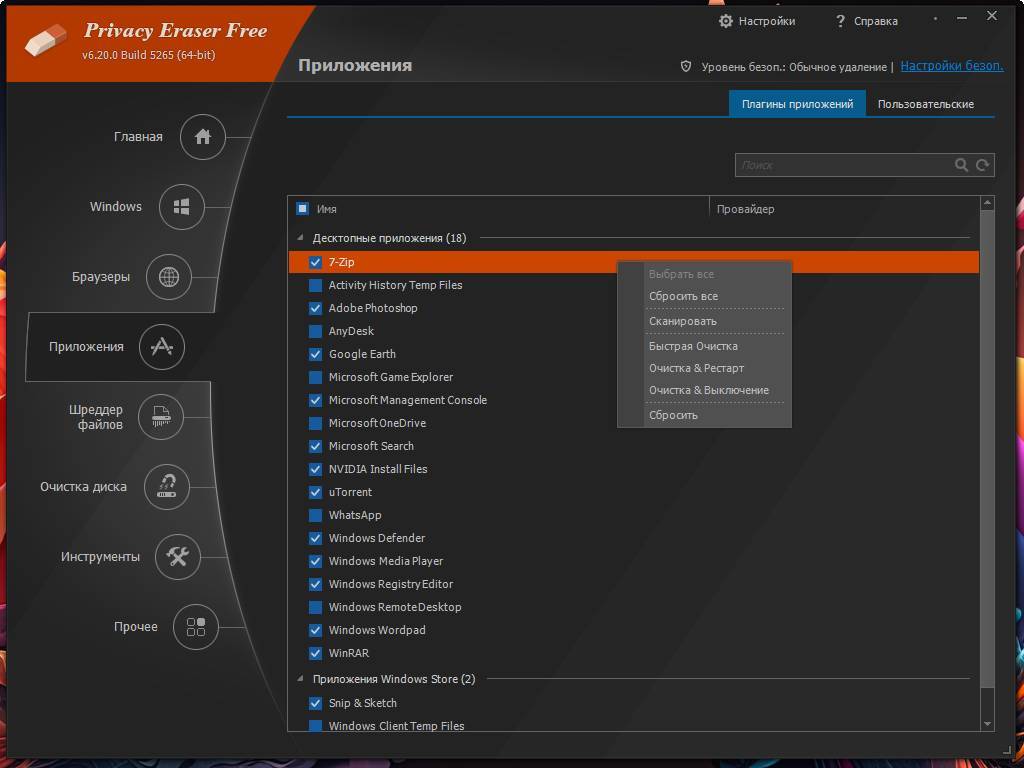Select the NVIDIA Install Files row

tap(633, 470)
